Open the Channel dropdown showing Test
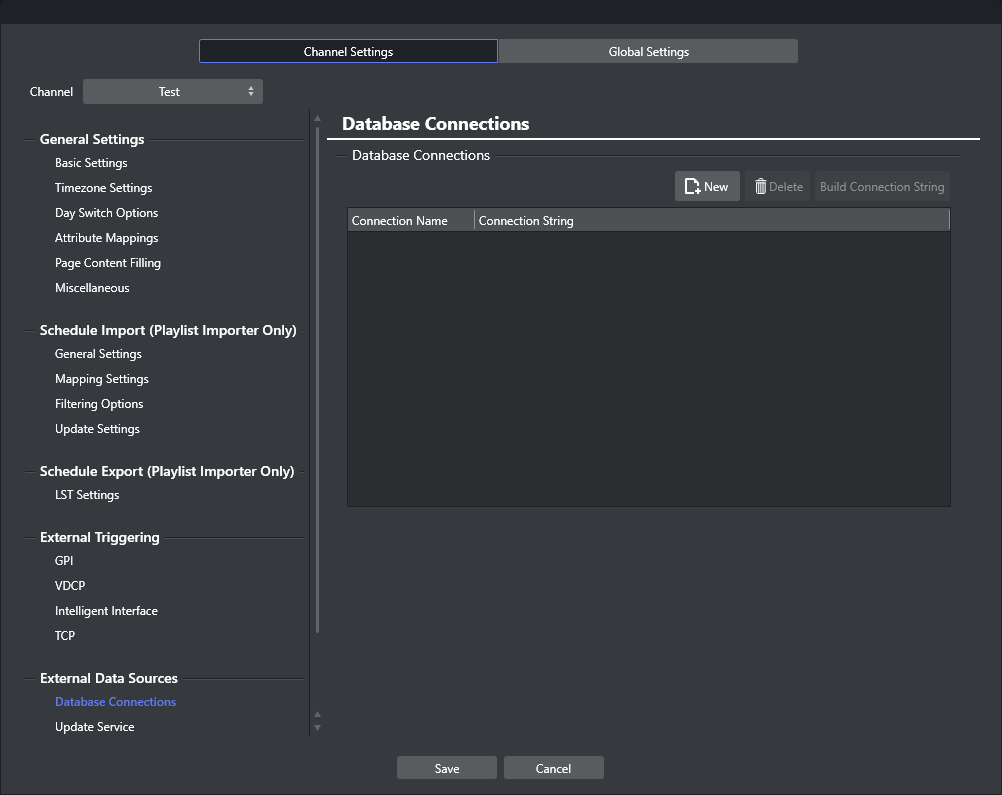1002x795 pixels. point(172,92)
